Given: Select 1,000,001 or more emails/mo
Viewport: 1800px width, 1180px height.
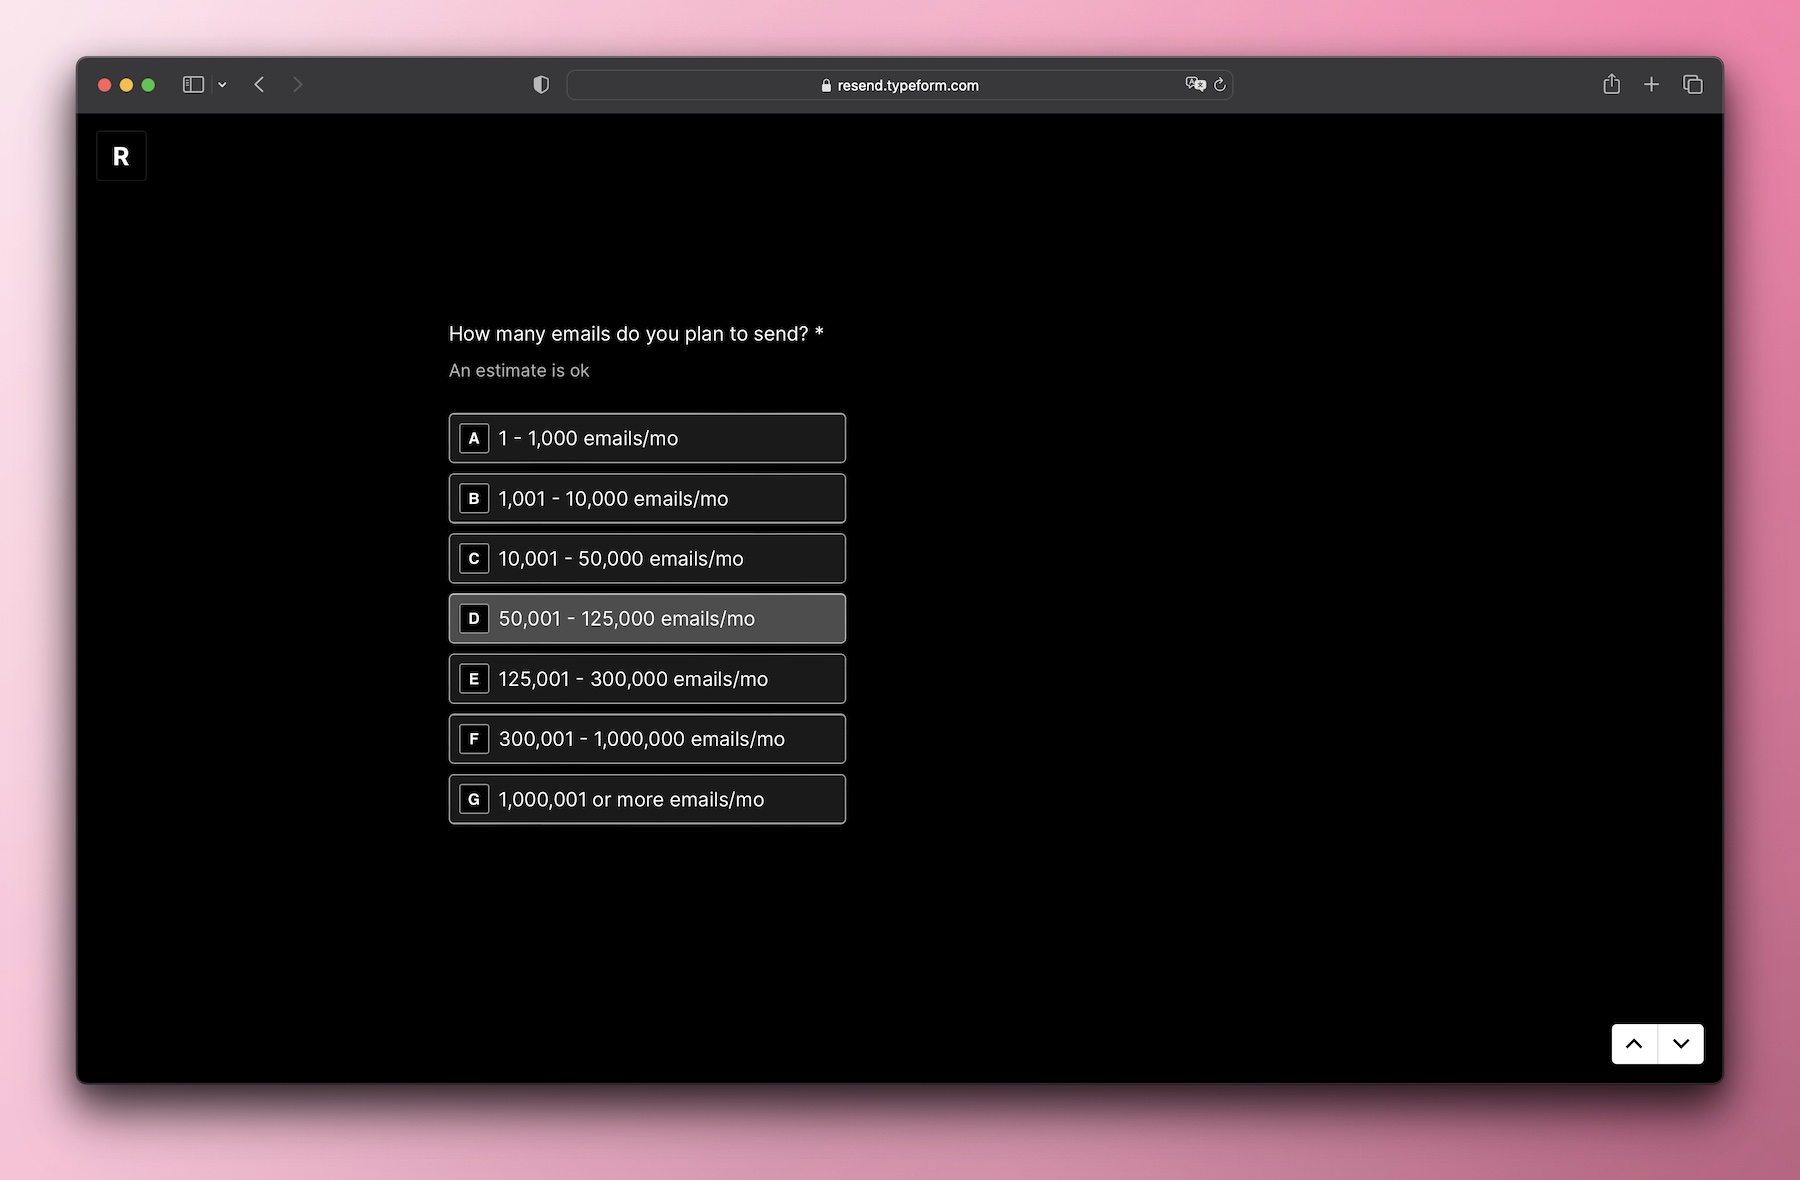Looking at the screenshot, I should (x=647, y=799).
